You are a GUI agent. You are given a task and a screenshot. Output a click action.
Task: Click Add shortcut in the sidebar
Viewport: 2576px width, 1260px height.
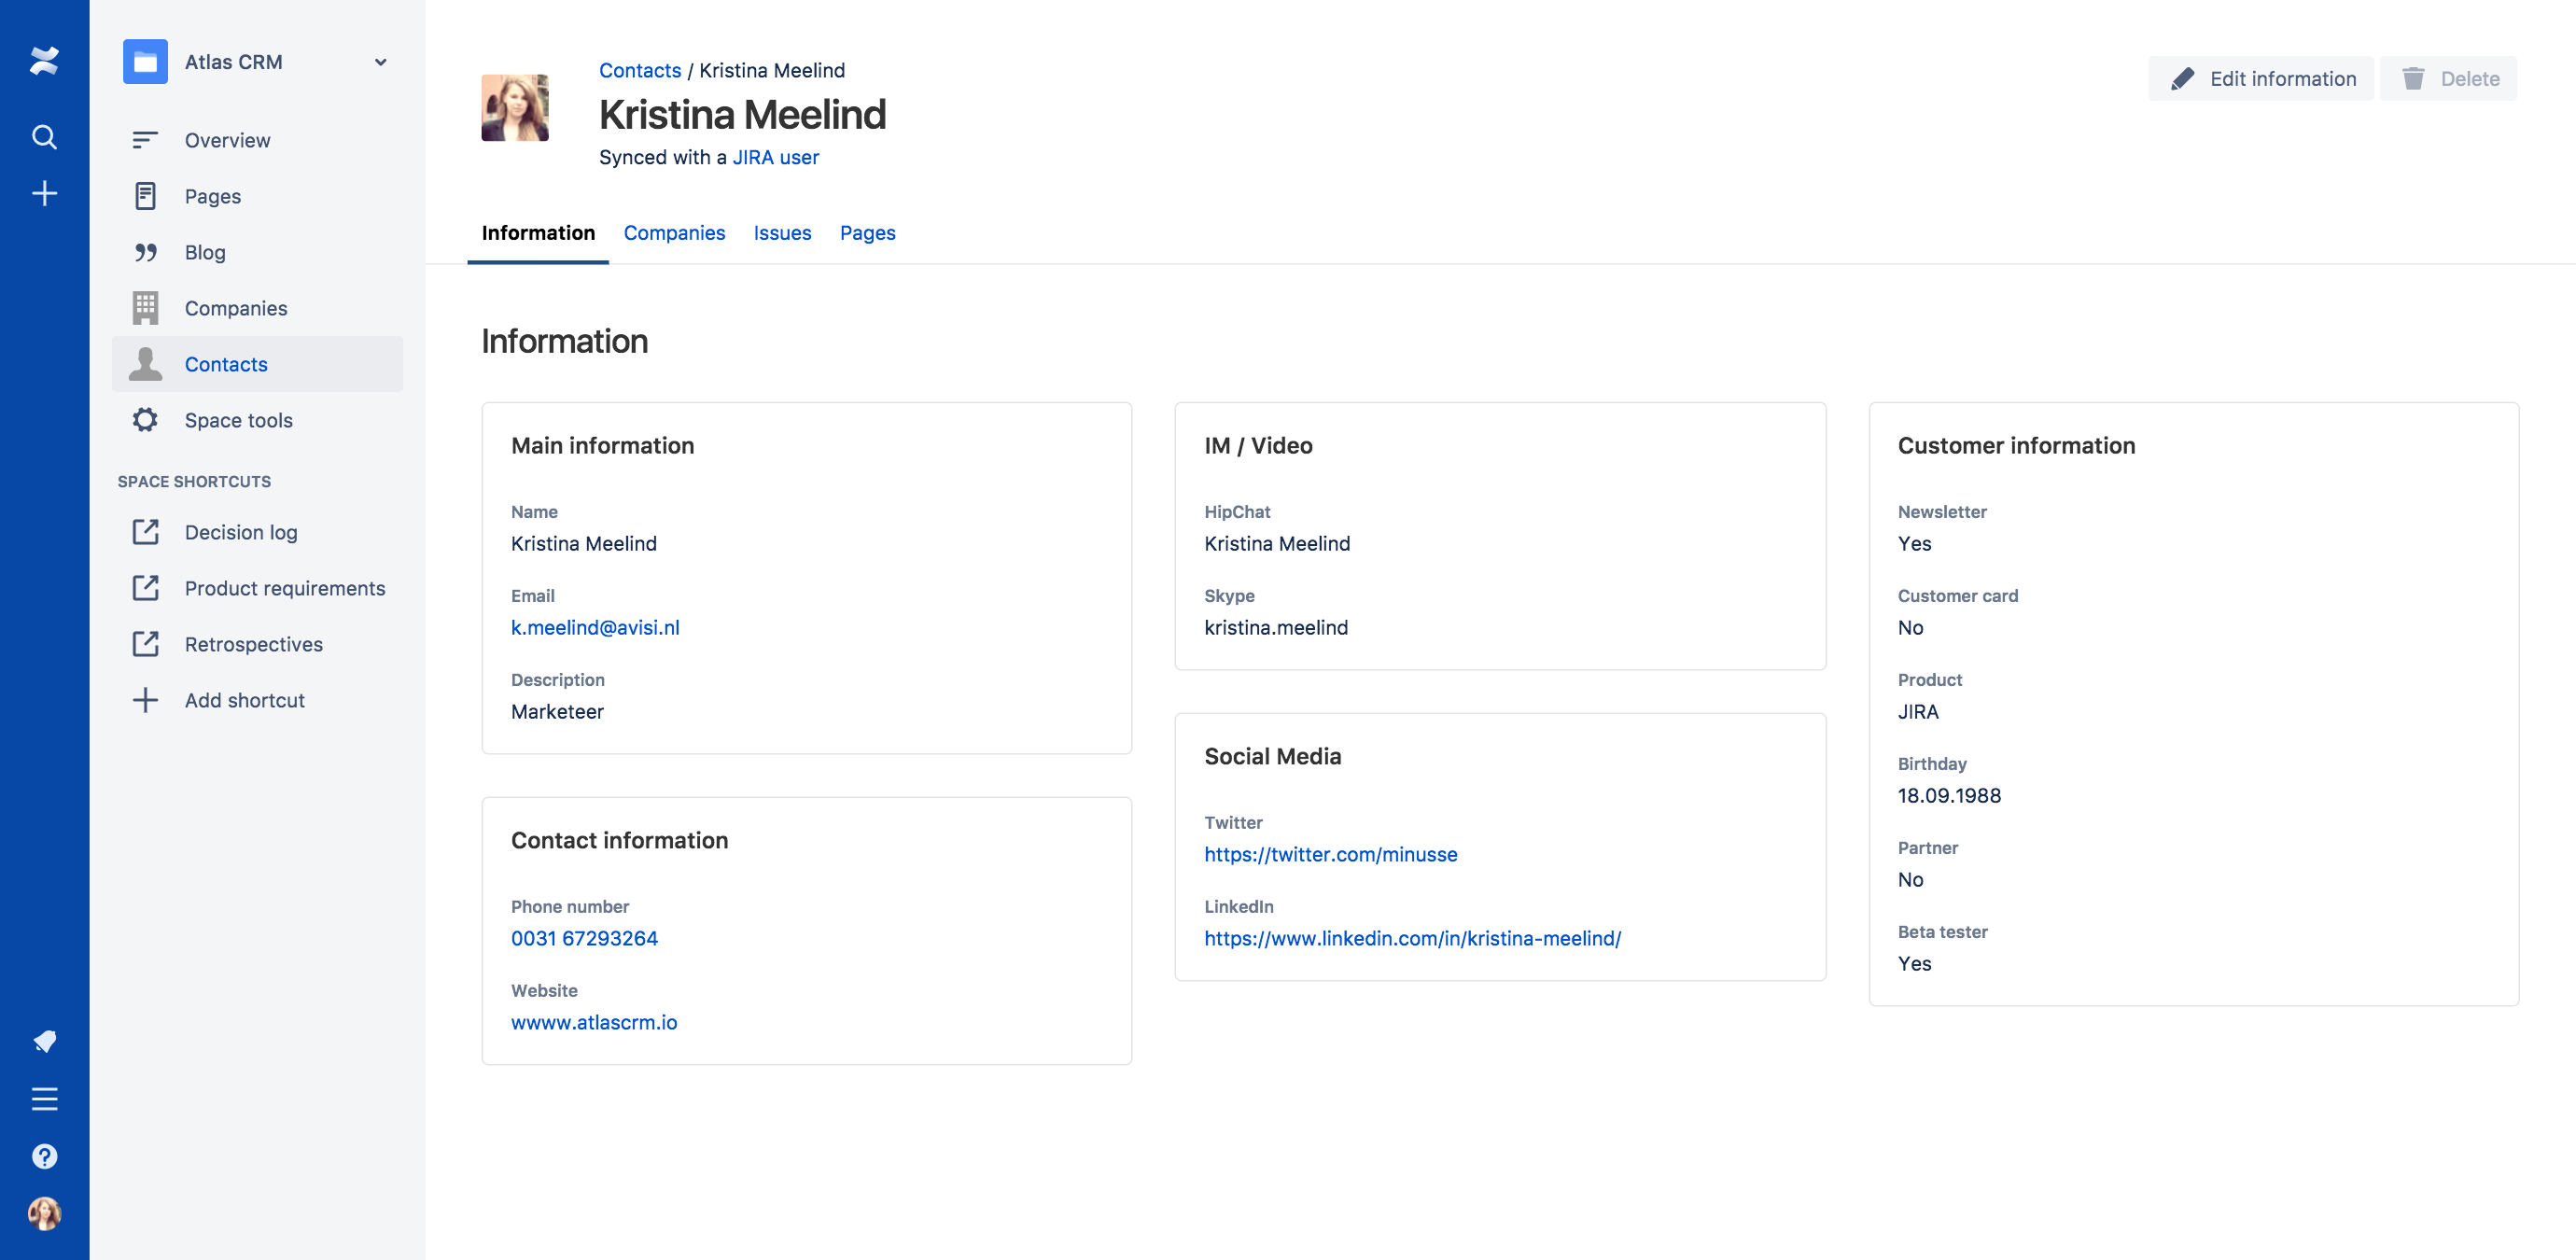244,700
